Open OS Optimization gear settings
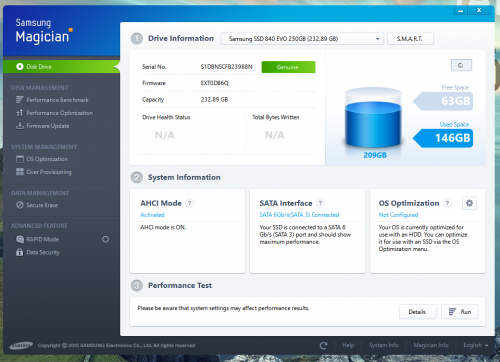 point(469,203)
